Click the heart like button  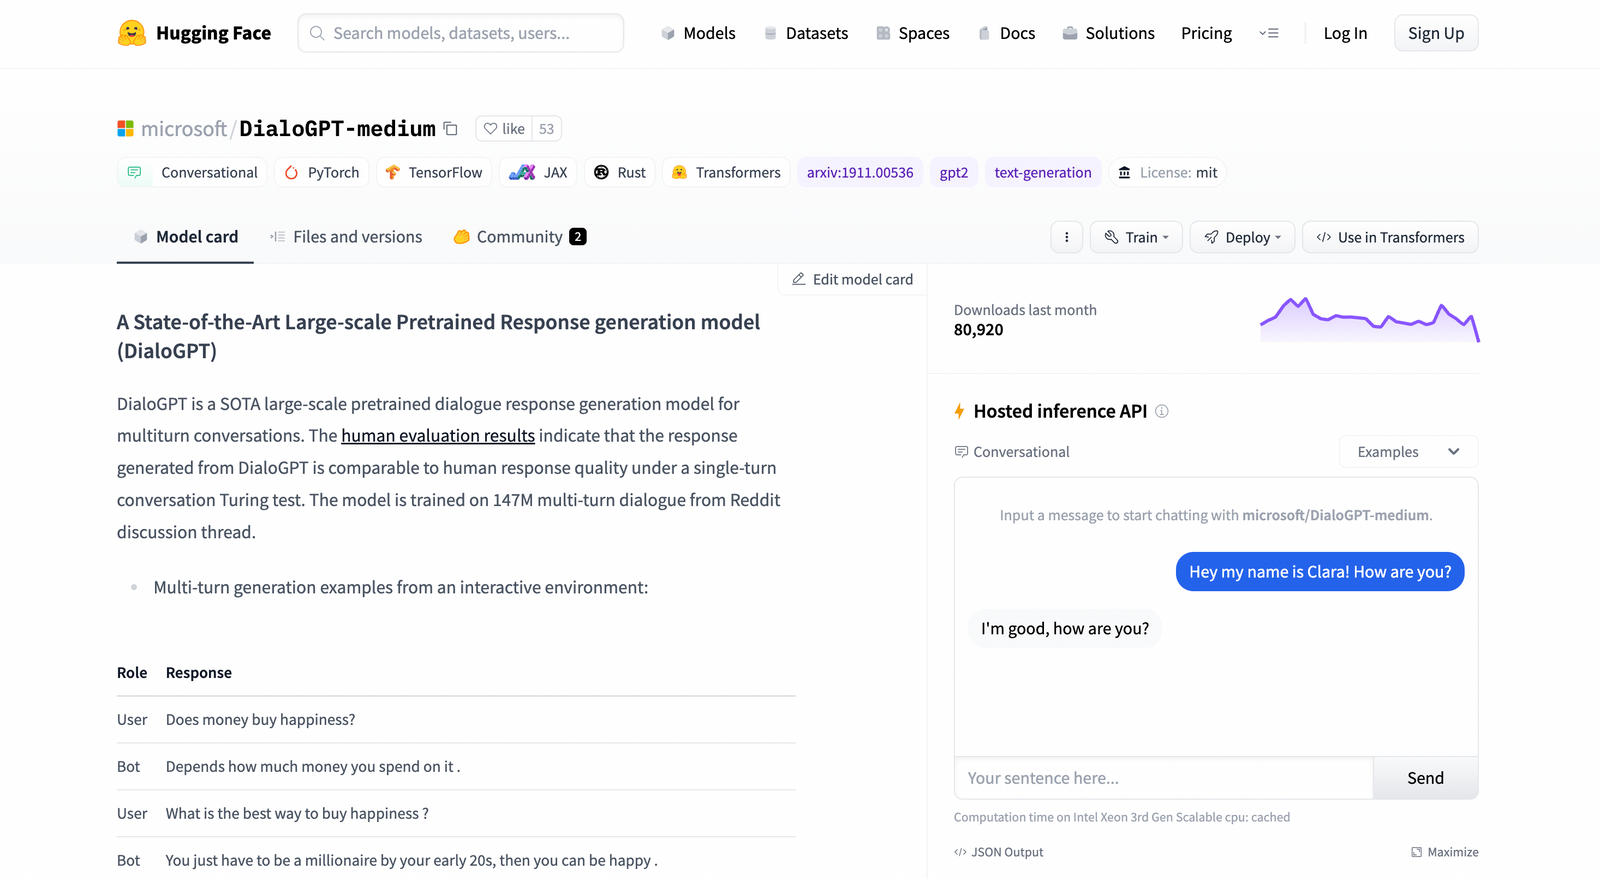[x=503, y=129]
